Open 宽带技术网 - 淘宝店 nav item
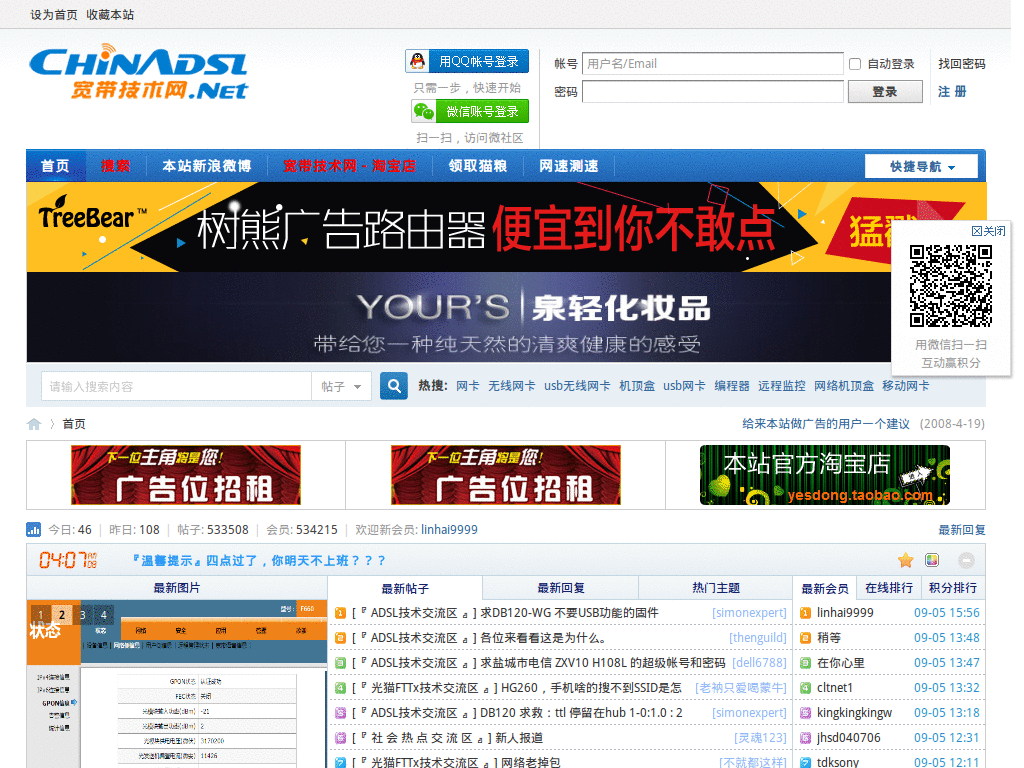 349,166
